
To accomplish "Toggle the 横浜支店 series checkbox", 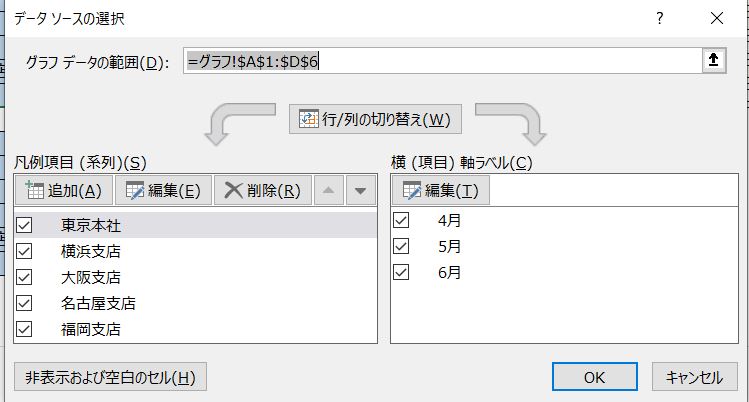I will 25,251.
